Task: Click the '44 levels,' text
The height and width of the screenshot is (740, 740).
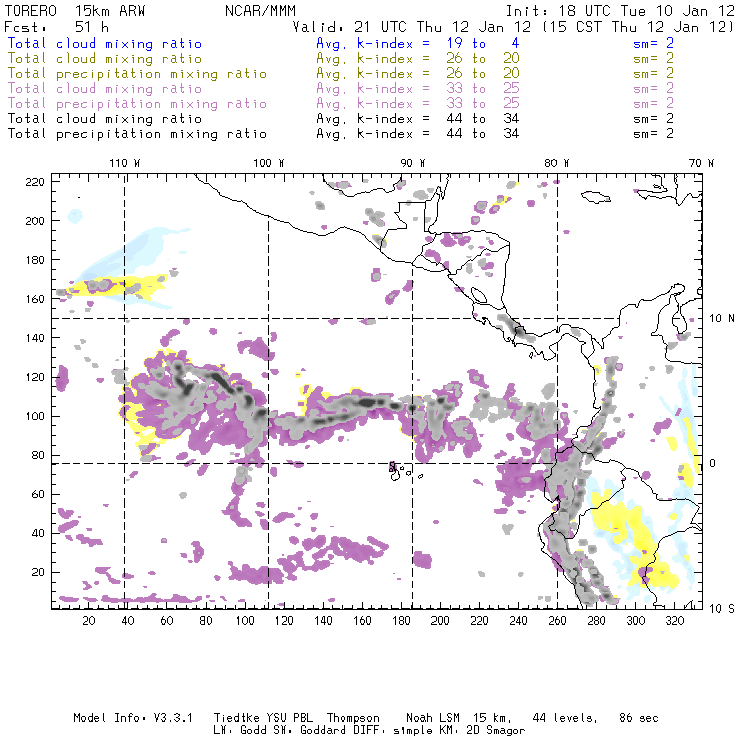Action: 565,718
